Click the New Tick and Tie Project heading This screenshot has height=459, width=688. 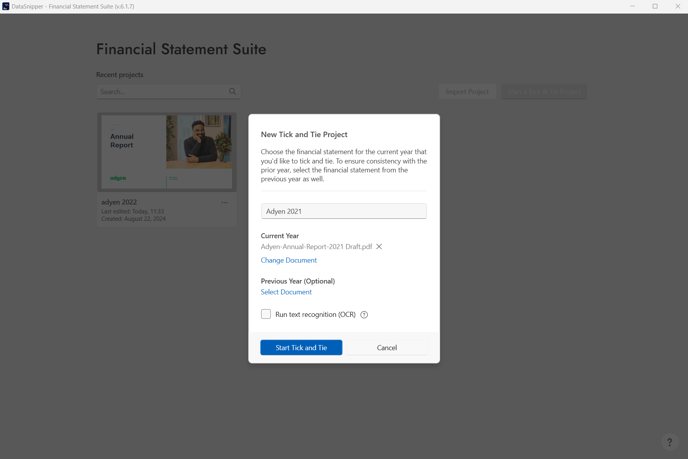[x=304, y=134]
